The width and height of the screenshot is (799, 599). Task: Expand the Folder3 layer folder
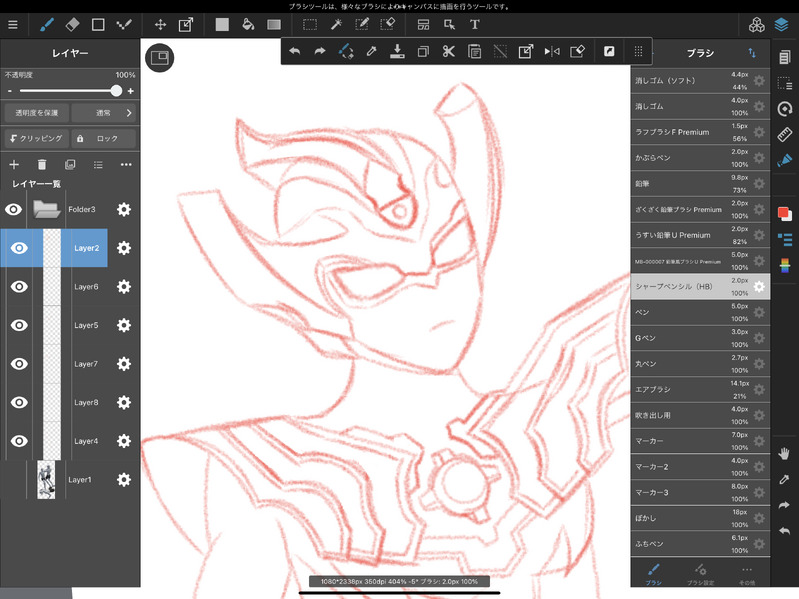coord(46,209)
